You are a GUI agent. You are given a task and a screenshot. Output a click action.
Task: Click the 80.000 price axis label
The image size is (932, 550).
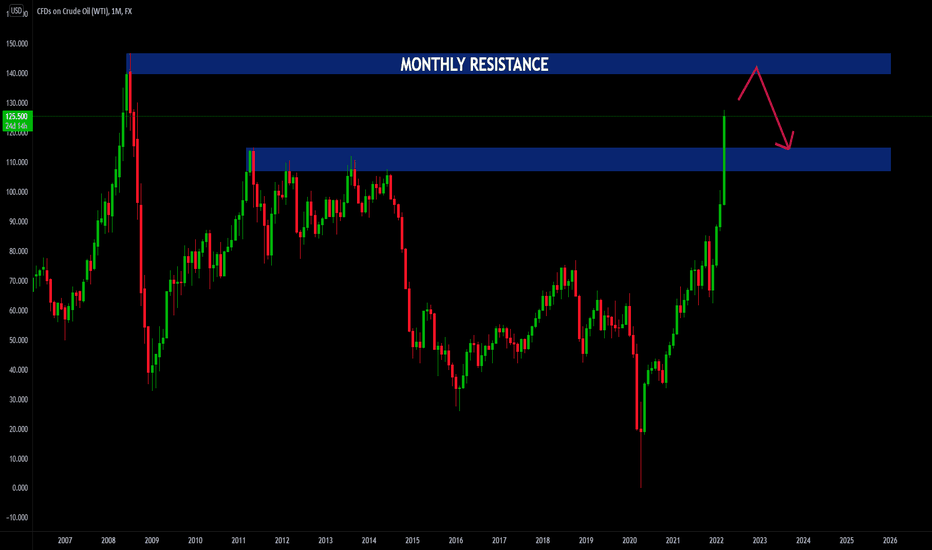point(18,252)
